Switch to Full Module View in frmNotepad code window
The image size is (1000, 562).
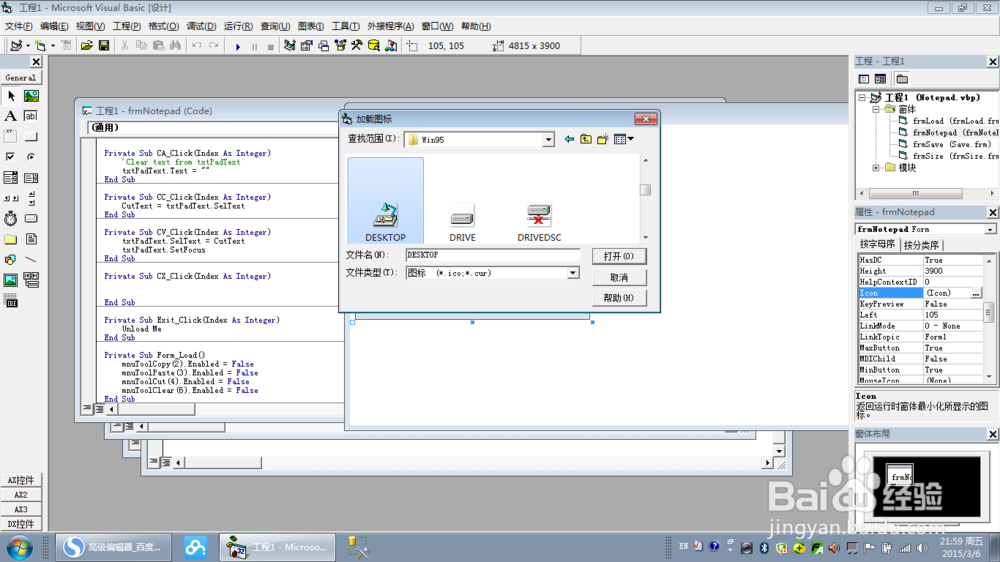[x=99, y=409]
